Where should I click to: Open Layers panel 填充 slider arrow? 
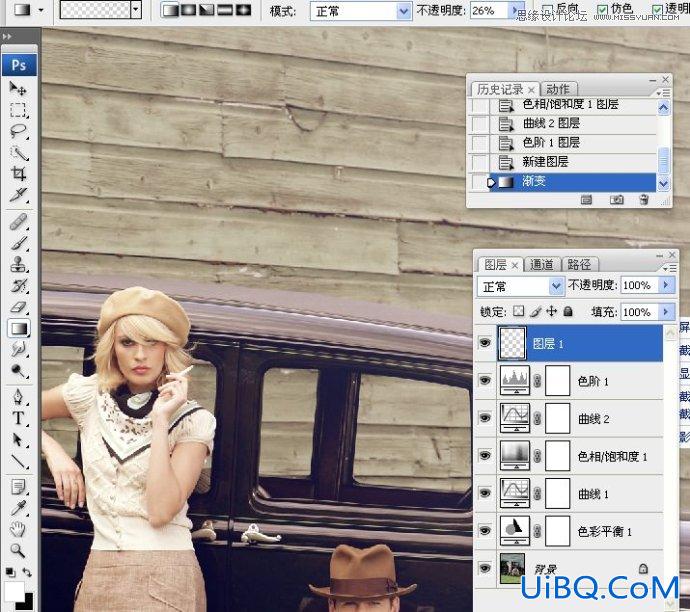point(666,312)
